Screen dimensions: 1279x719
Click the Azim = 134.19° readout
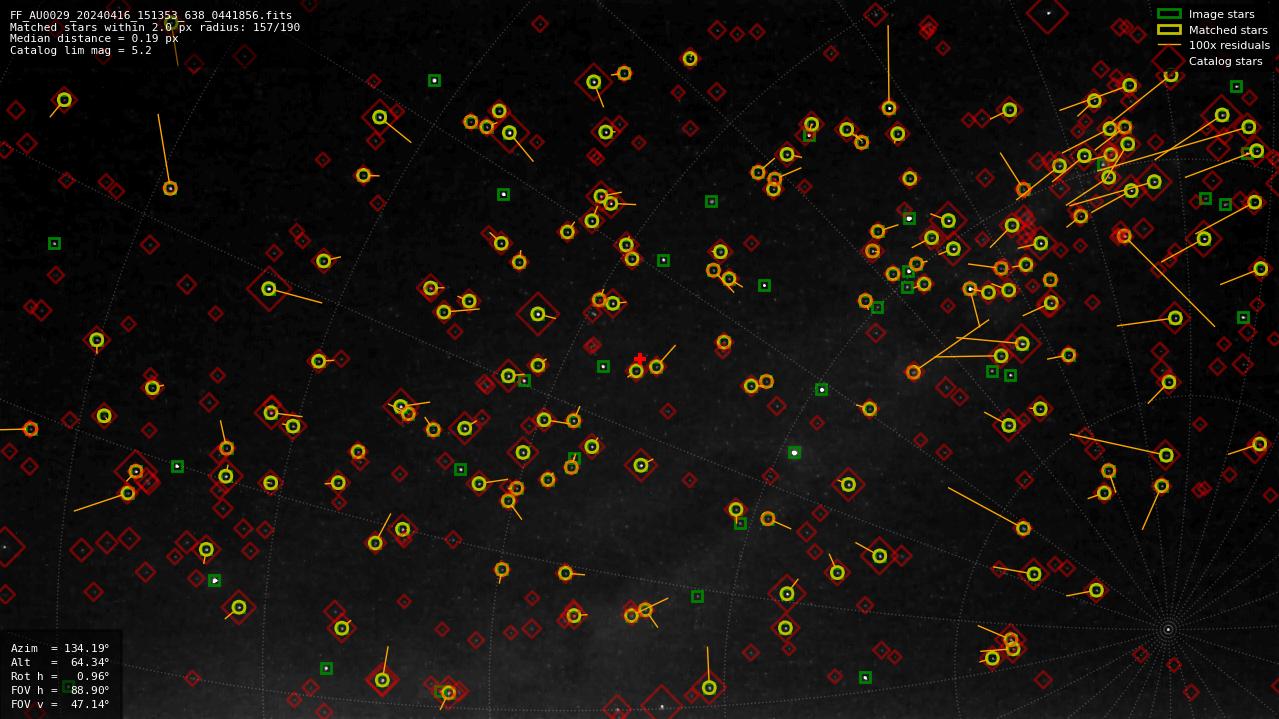pyautogui.click(x=60, y=648)
